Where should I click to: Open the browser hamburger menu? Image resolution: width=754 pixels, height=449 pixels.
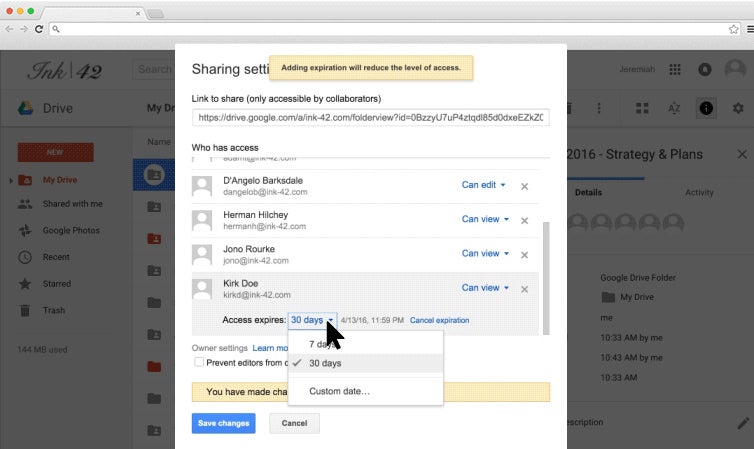(750, 29)
